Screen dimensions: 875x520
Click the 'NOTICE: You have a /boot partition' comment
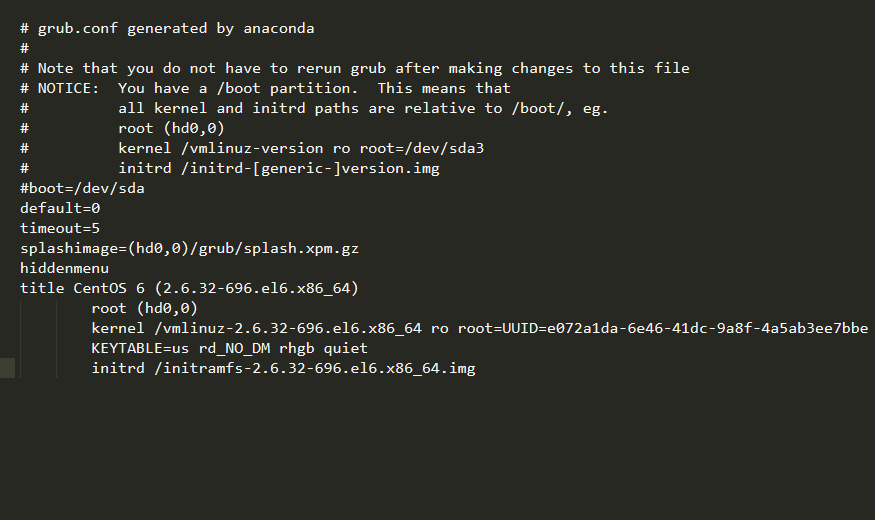click(266, 89)
